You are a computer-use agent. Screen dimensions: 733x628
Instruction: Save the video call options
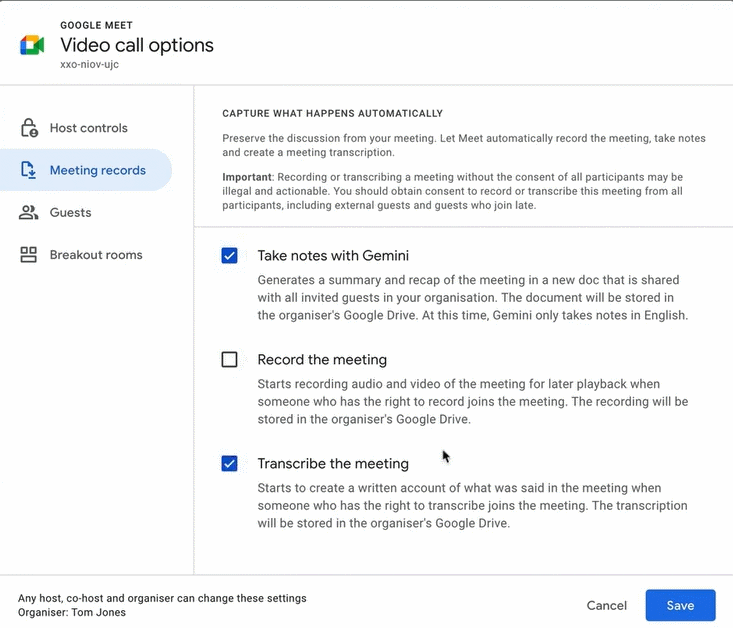680,605
